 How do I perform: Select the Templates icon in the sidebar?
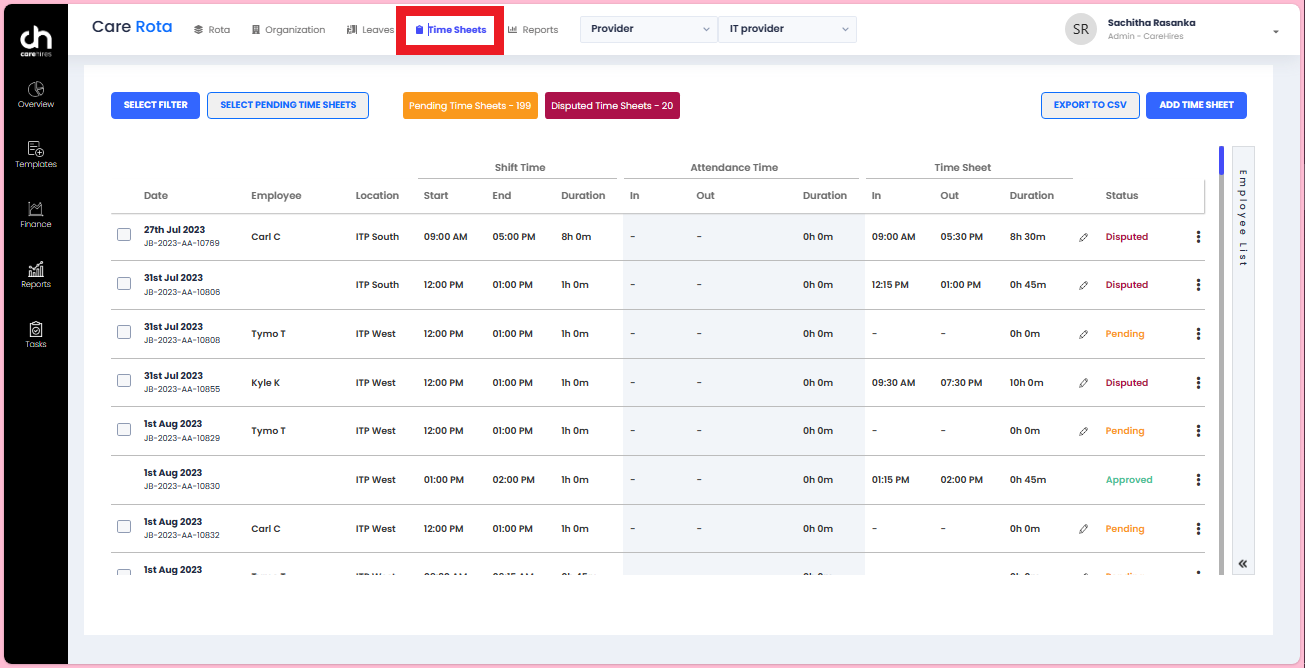pyautogui.click(x=35, y=155)
